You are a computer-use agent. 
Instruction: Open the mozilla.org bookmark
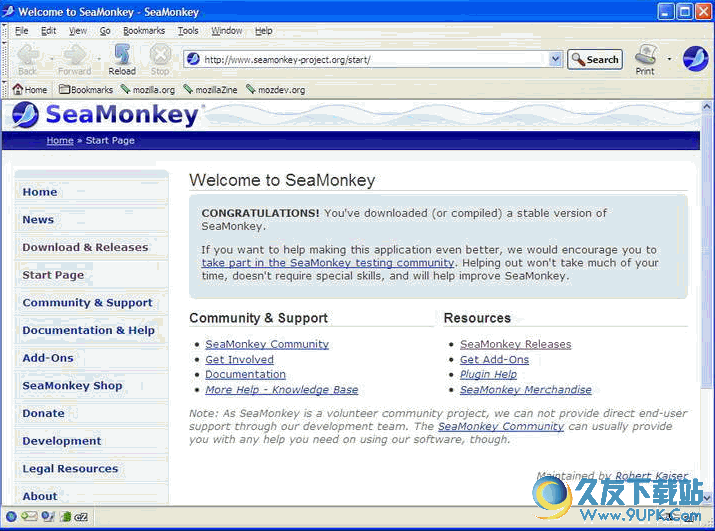[148, 89]
